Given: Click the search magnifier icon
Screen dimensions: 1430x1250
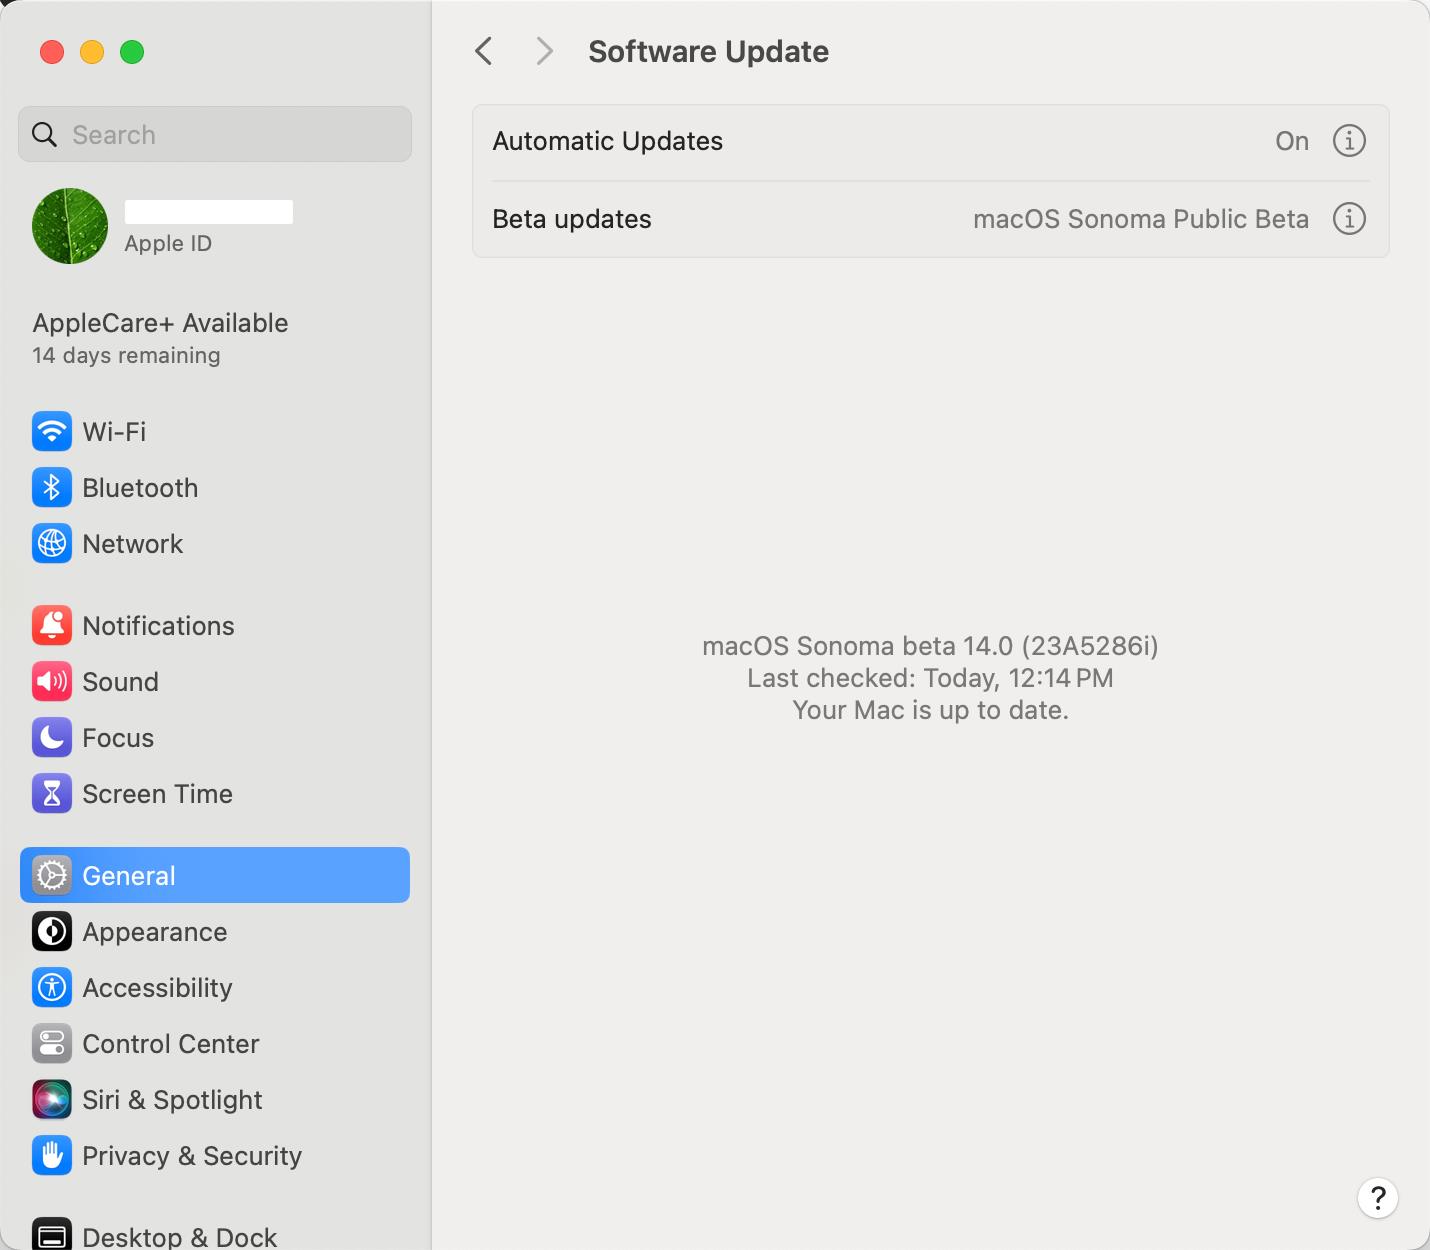Looking at the screenshot, I should (45, 134).
